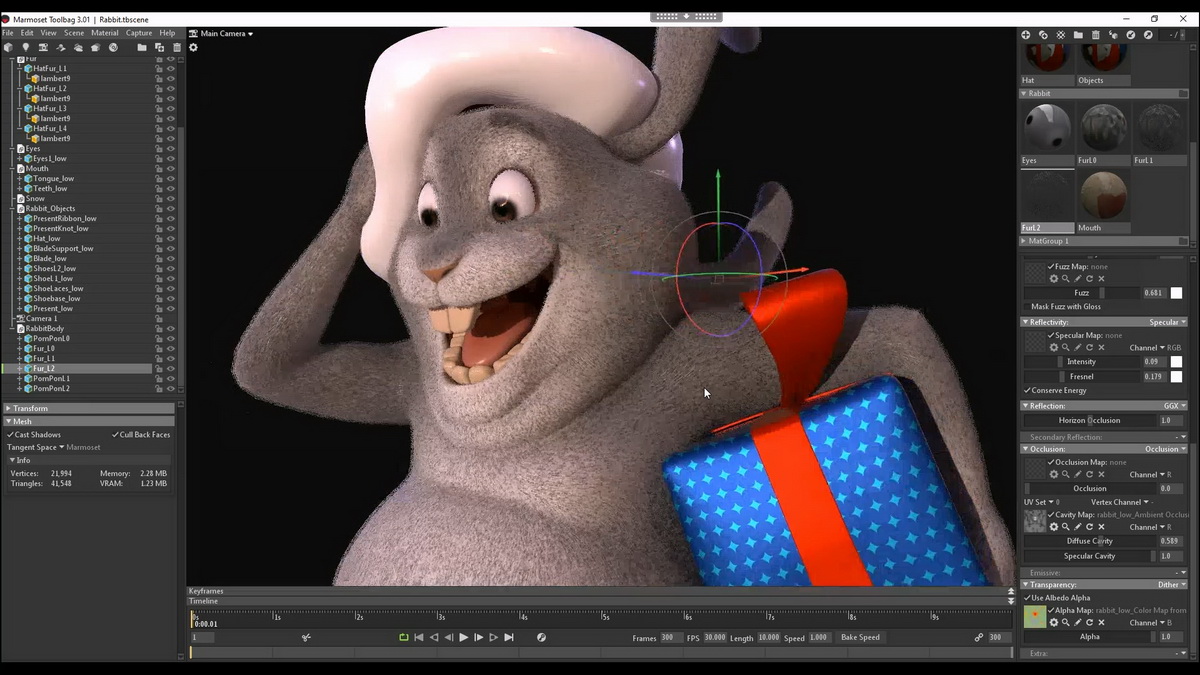Hide Tongue_low using its eye icon
Viewport: 1200px width, 675px height.
(171, 179)
